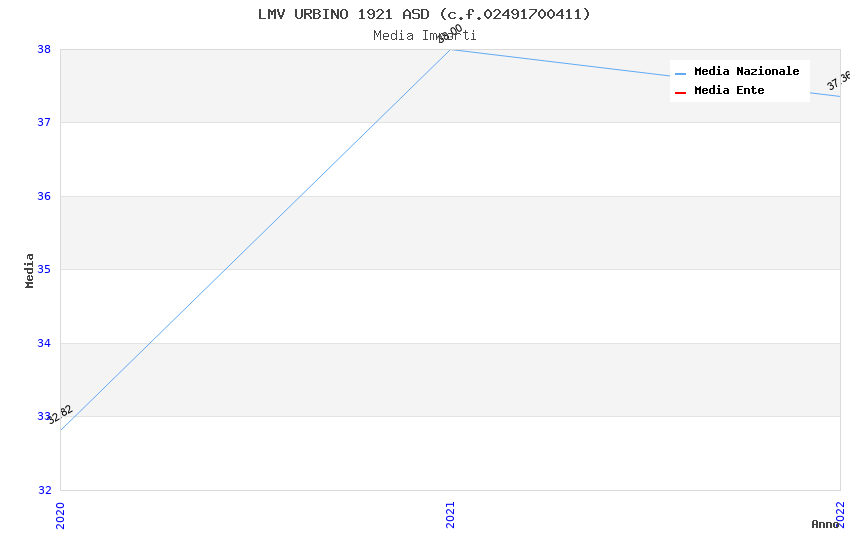Select the 2020 x-axis year label
This screenshot has width=850, height=550.
click(x=60, y=515)
